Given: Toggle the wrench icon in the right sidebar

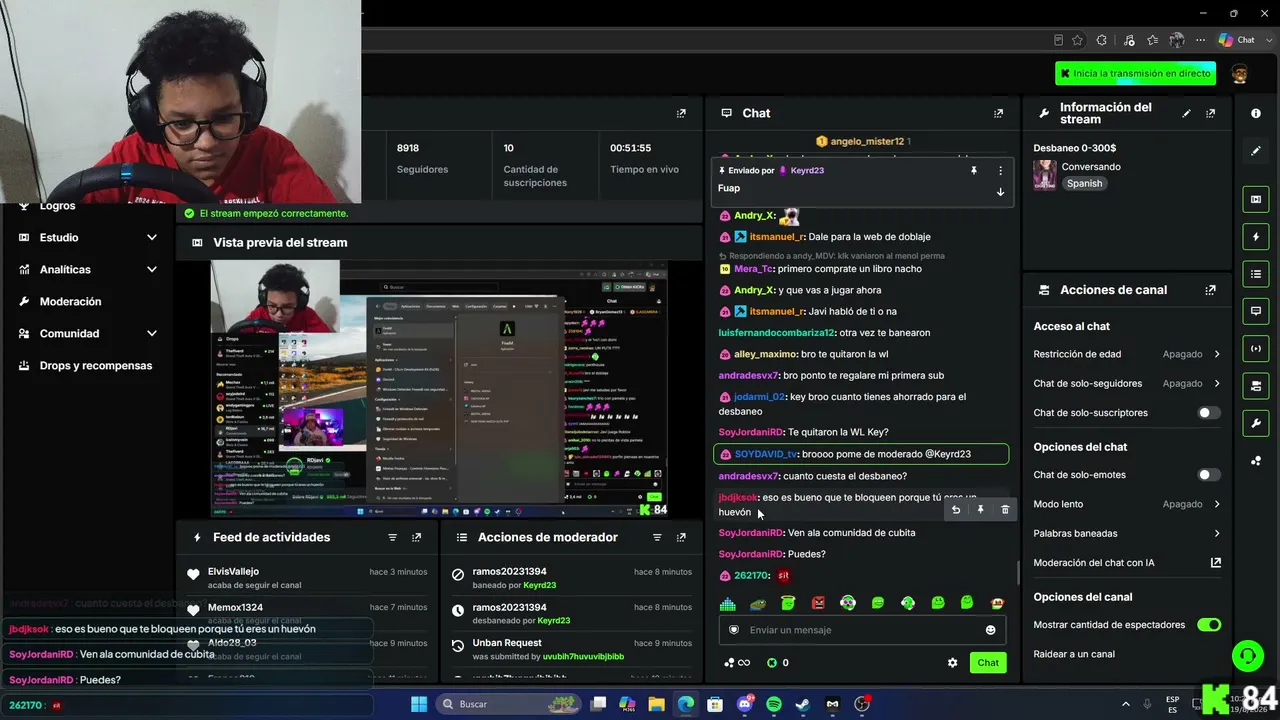Looking at the screenshot, I should (x=1256, y=423).
